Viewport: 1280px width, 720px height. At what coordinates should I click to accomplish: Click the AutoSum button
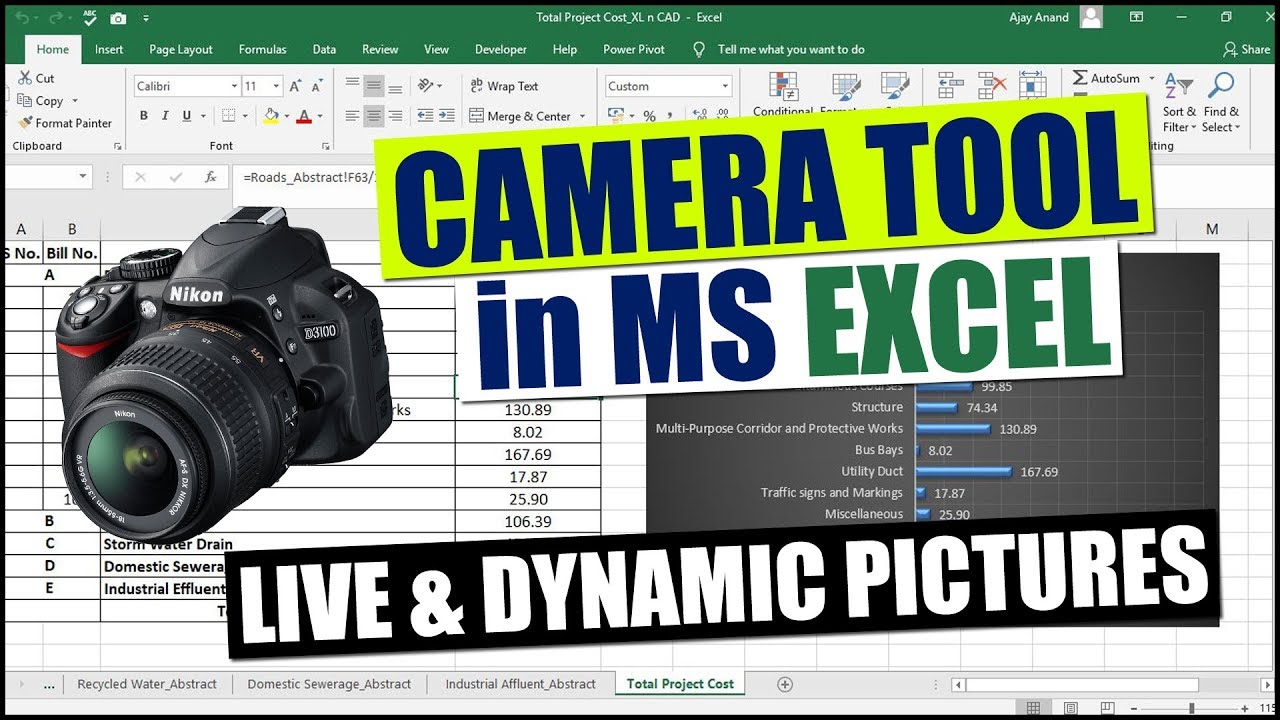click(1106, 78)
